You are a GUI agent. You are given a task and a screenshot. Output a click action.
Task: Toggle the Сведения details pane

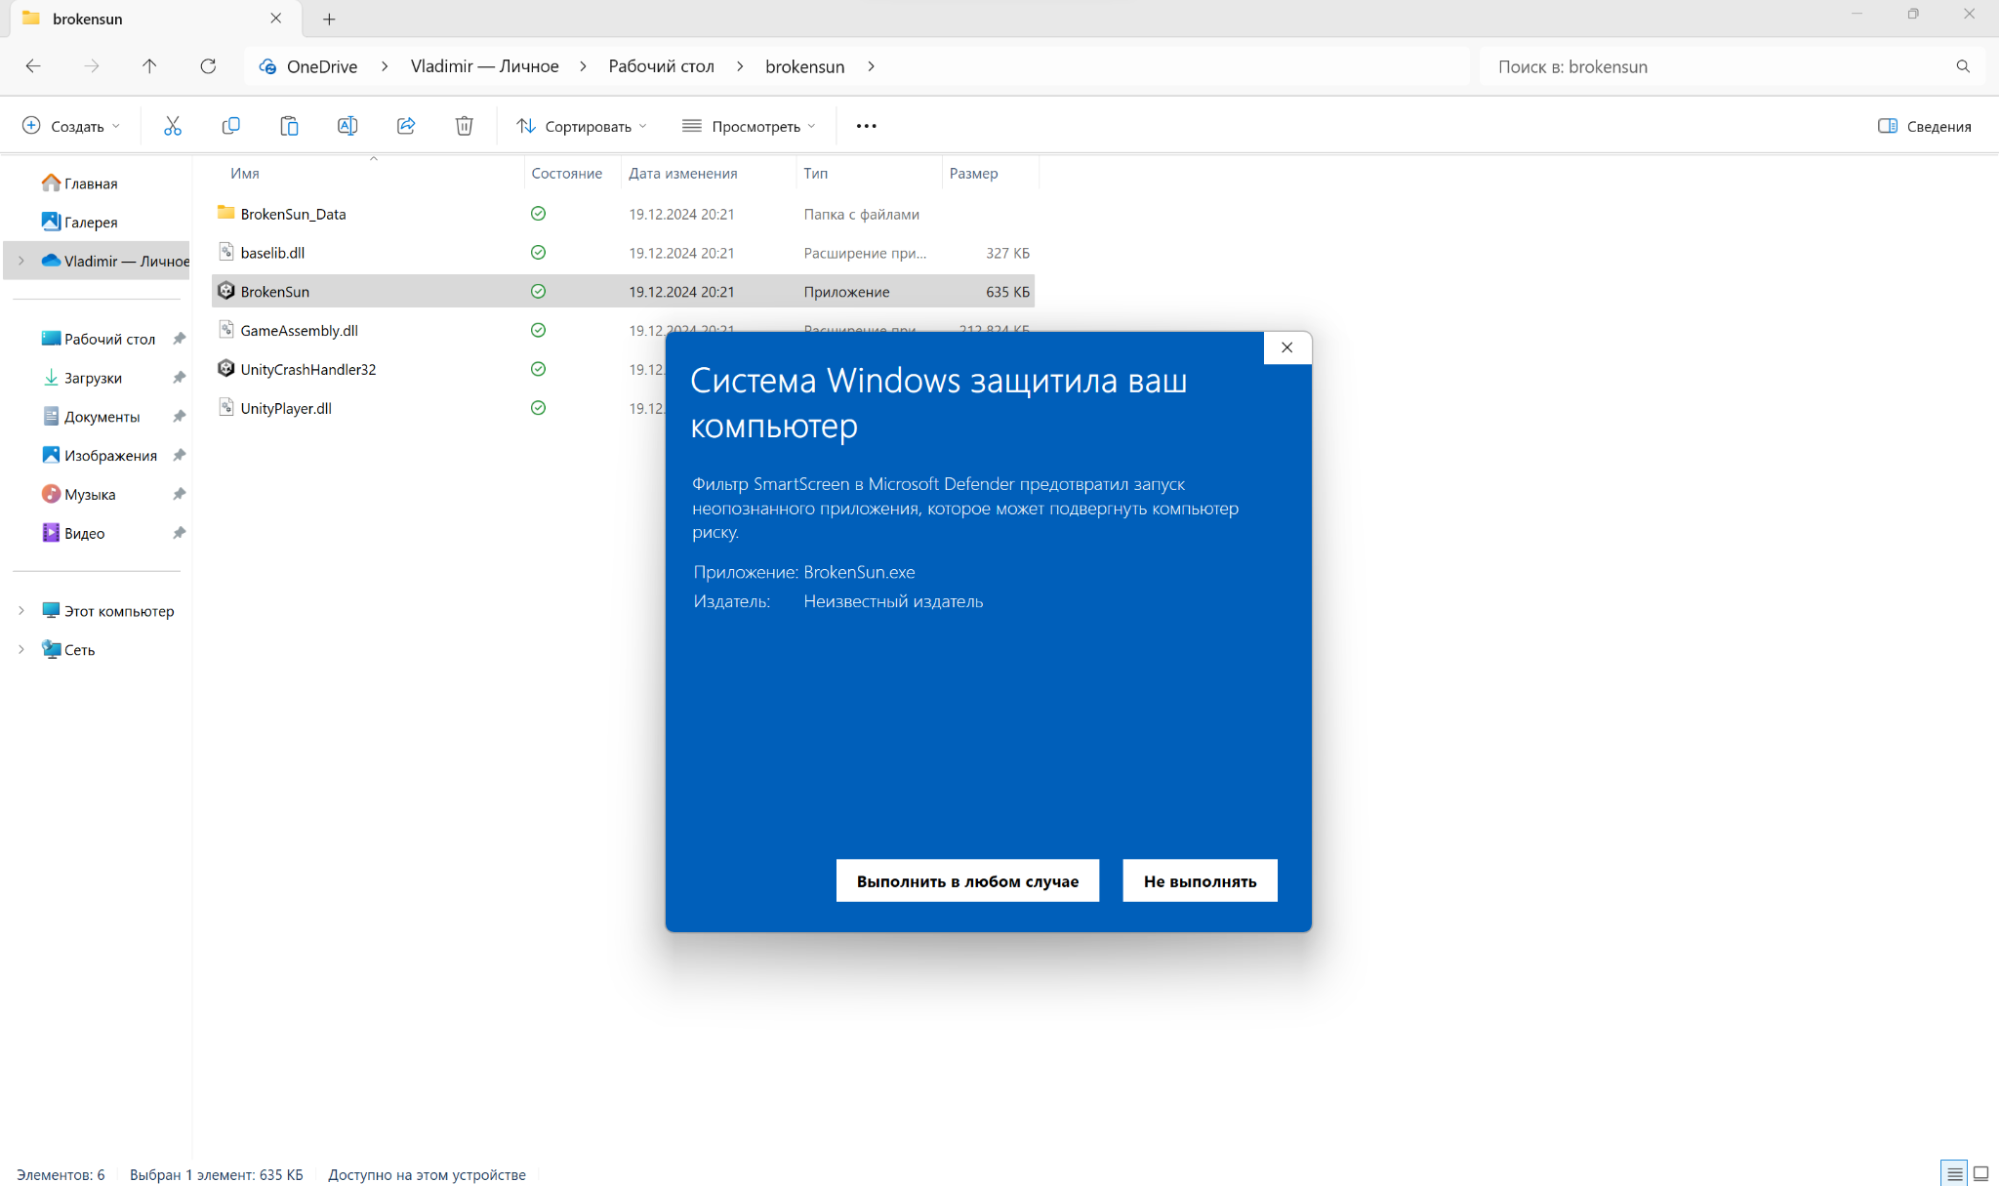(1925, 126)
